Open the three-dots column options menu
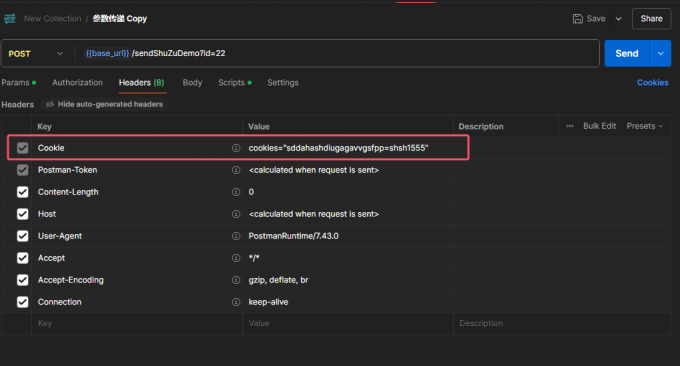The width and height of the screenshot is (680, 366). 570,126
